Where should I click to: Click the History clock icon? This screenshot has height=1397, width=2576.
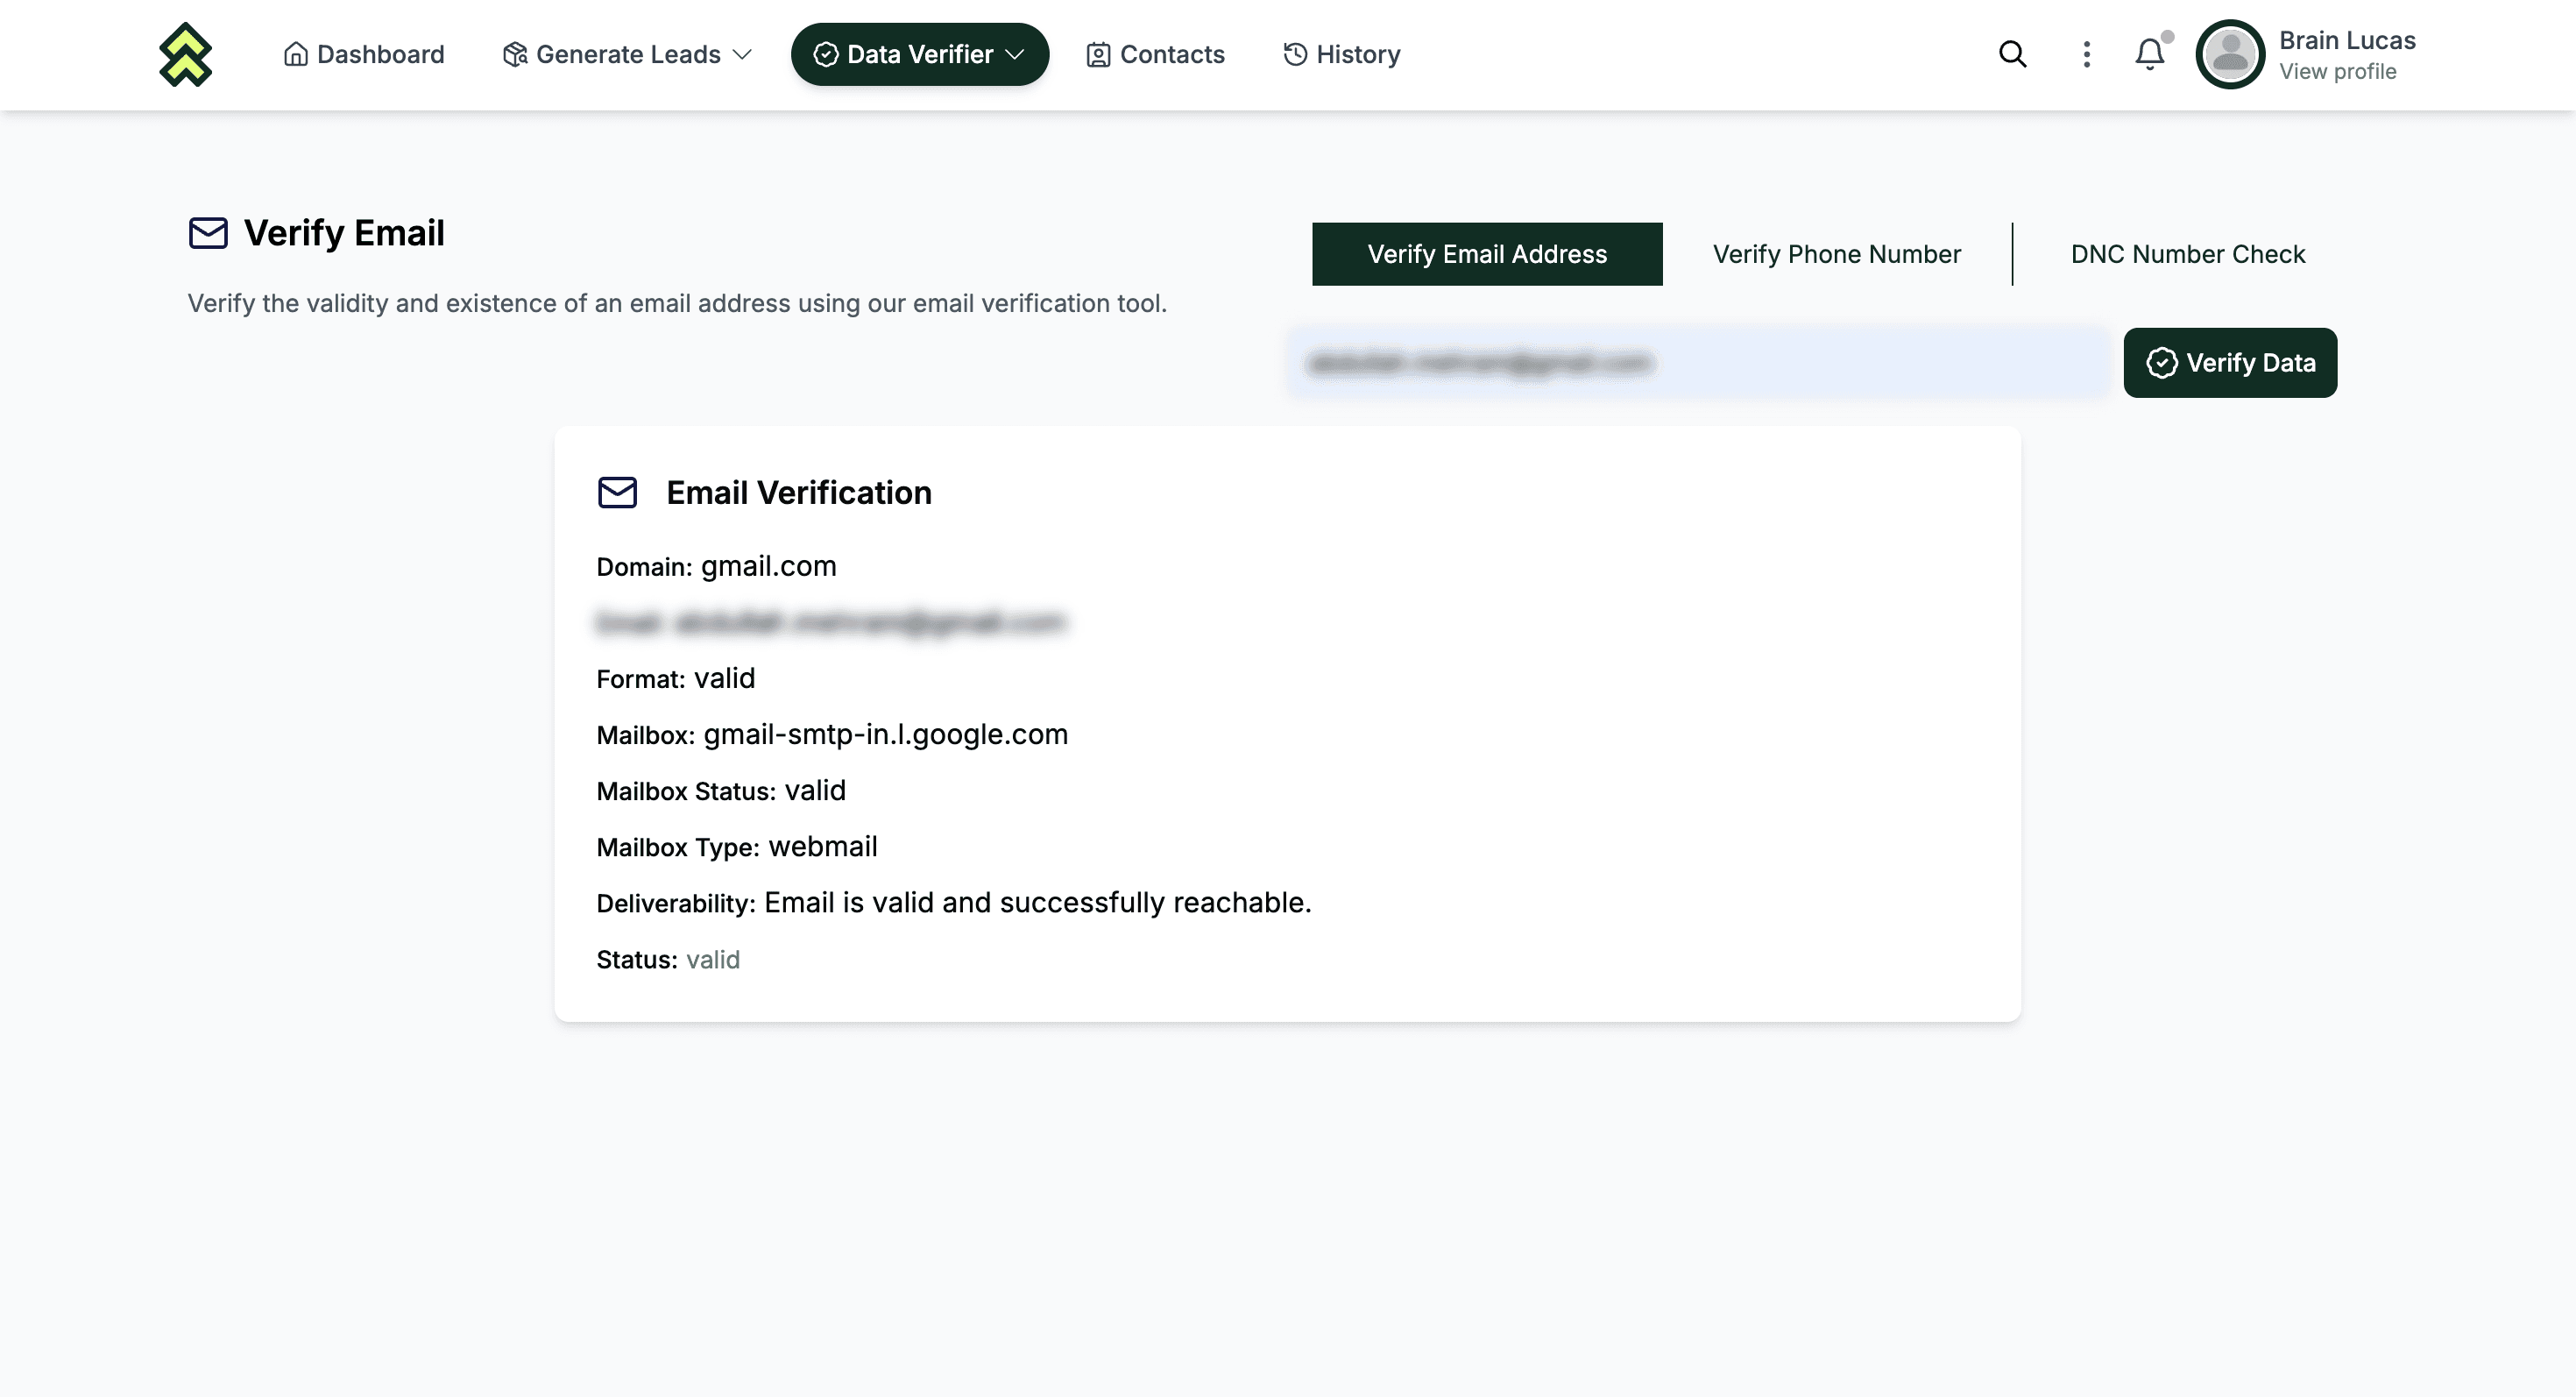[x=1295, y=54]
